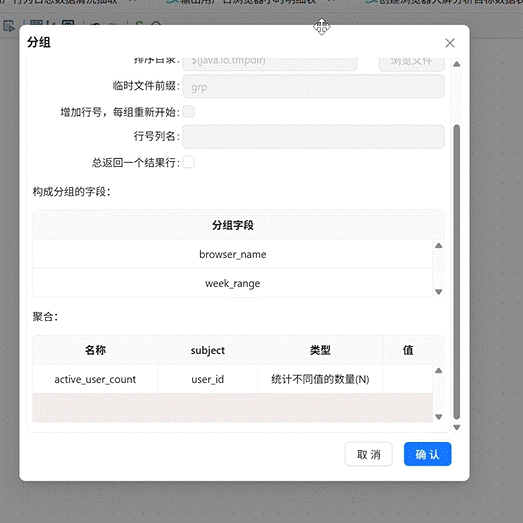Click the empty highlighted aggregate row

pyautogui.click(x=232, y=408)
